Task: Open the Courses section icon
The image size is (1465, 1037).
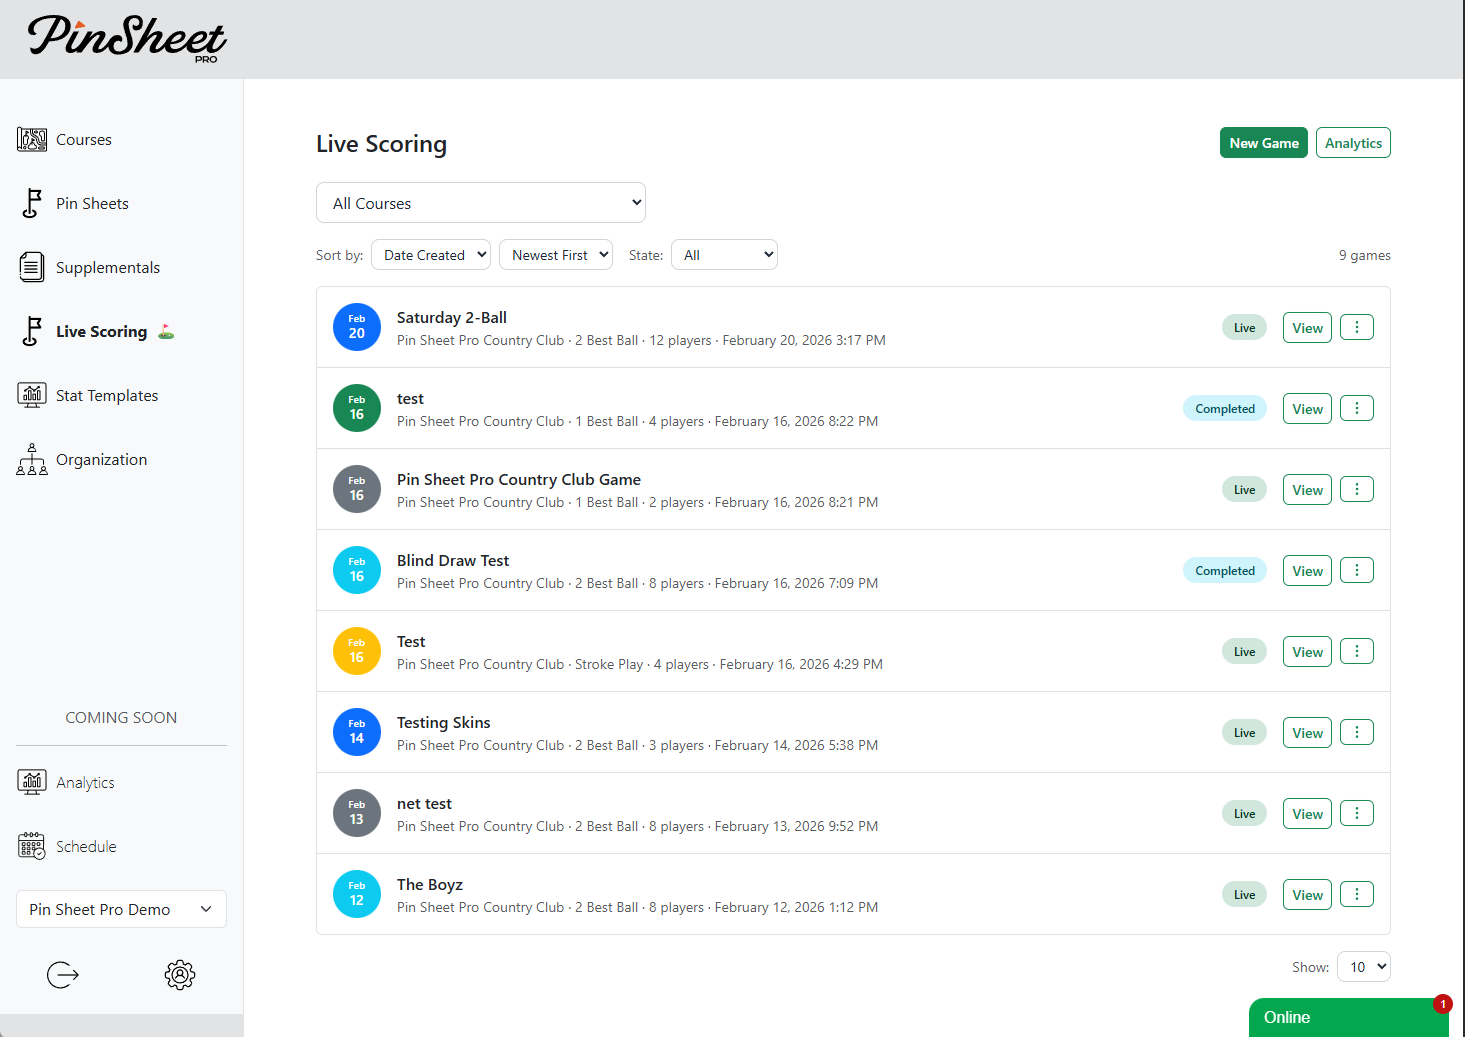Action: tap(32, 139)
